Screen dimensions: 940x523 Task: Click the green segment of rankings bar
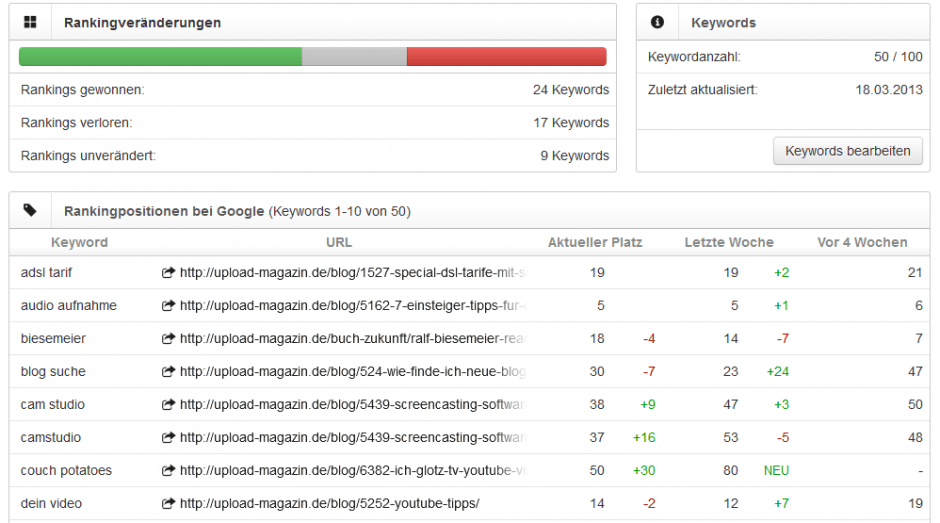click(x=160, y=57)
